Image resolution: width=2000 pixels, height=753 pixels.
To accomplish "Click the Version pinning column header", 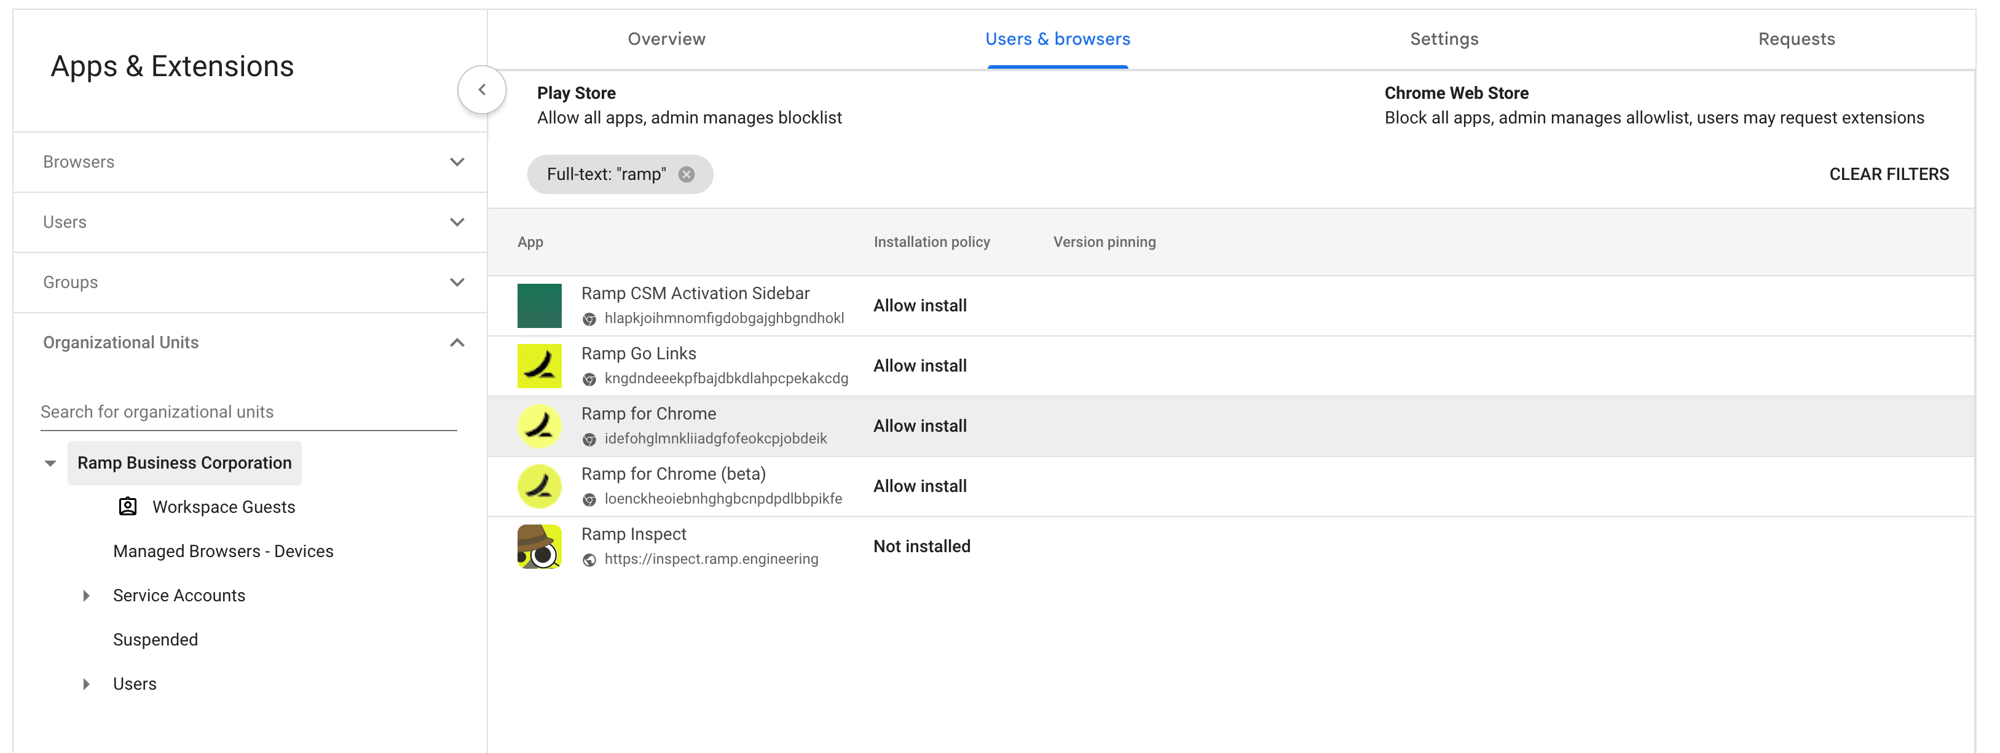I will pyautogui.click(x=1104, y=242).
